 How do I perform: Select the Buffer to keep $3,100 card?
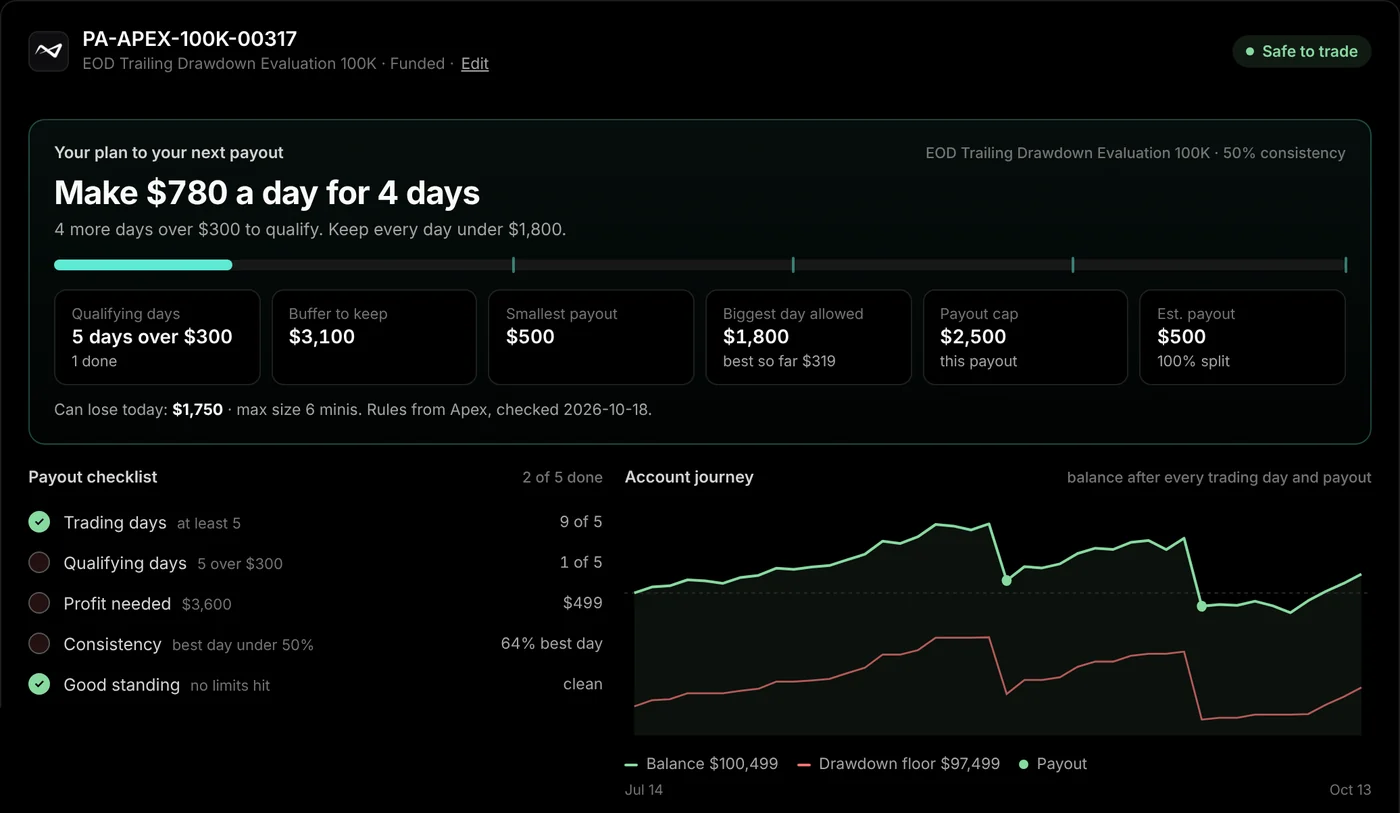(374, 337)
